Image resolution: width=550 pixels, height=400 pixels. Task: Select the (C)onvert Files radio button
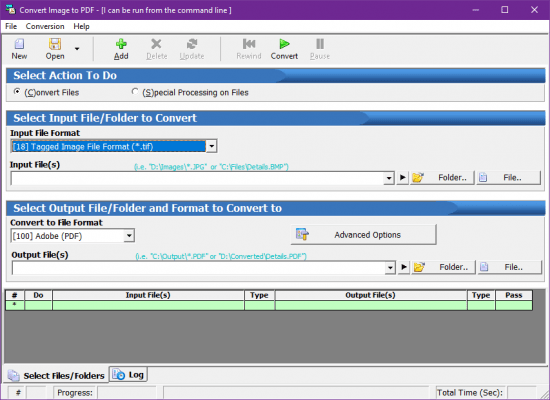click(x=16, y=92)
